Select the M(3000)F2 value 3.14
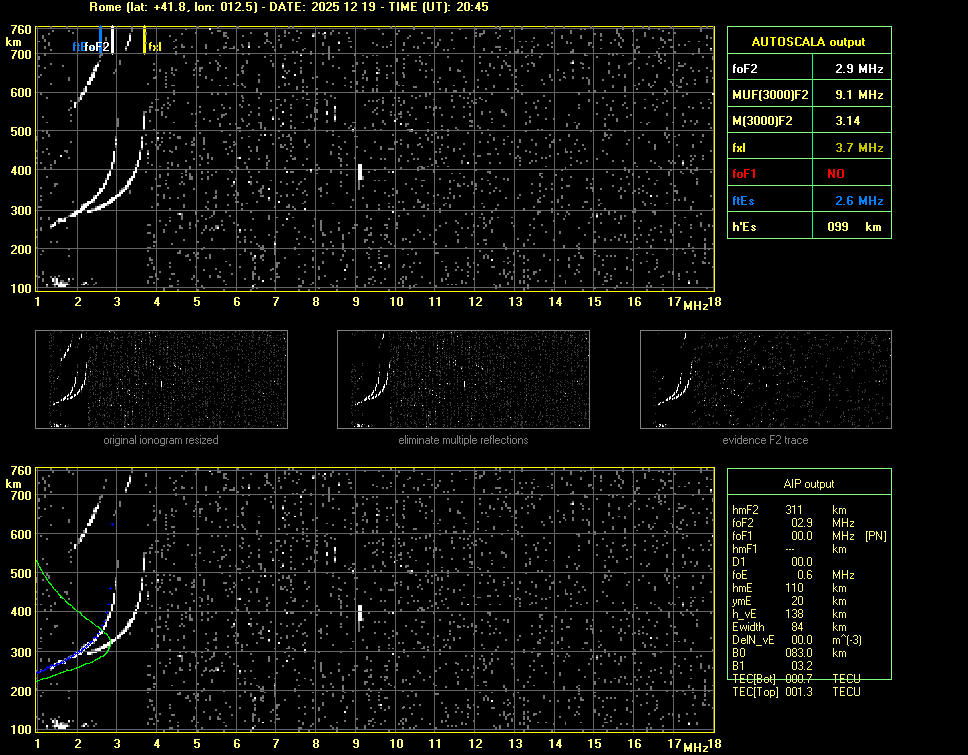 (x=848, y=121)
